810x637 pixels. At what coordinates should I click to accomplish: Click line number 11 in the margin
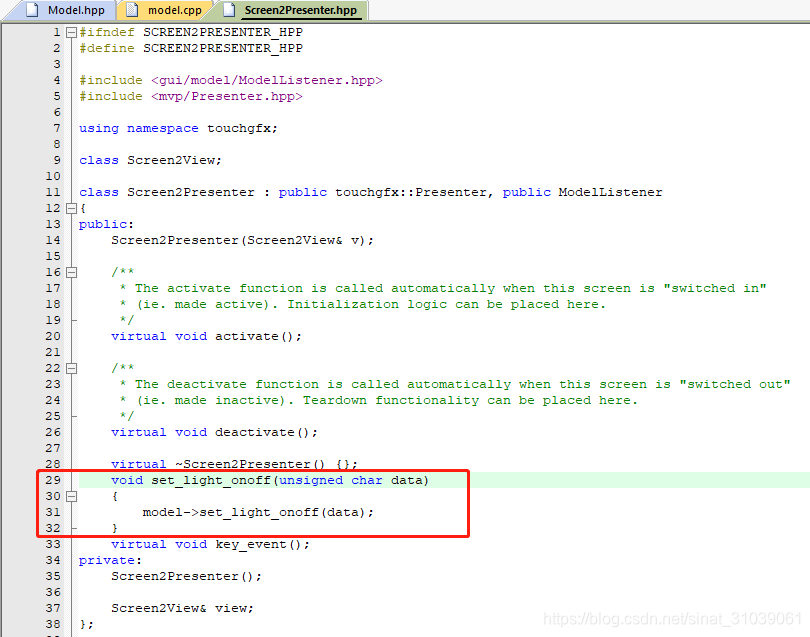[53, 192]
